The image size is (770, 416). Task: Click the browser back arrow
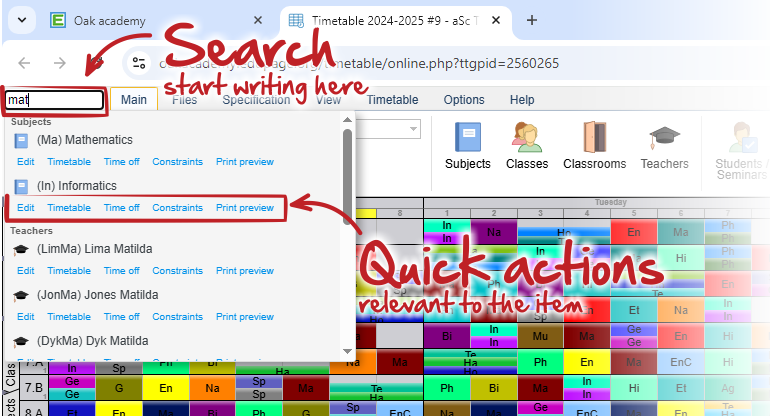point(26,63)
